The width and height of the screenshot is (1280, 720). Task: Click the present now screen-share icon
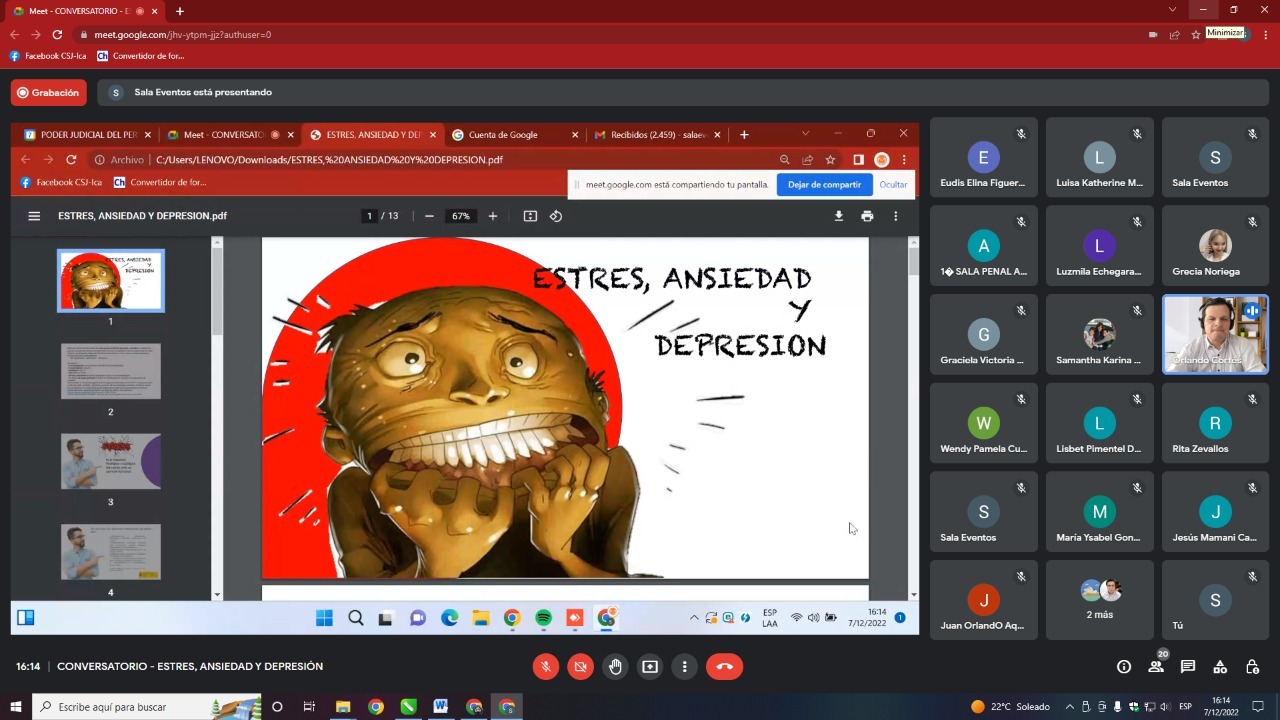point(650,667)
